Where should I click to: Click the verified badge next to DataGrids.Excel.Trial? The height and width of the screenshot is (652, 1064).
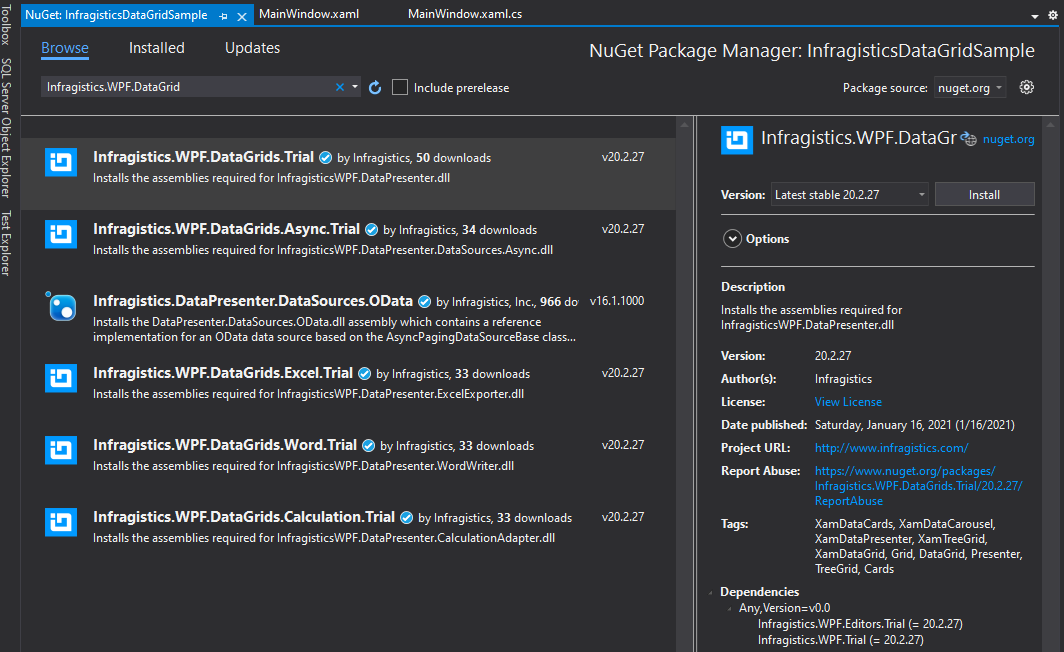coord(364,373)
